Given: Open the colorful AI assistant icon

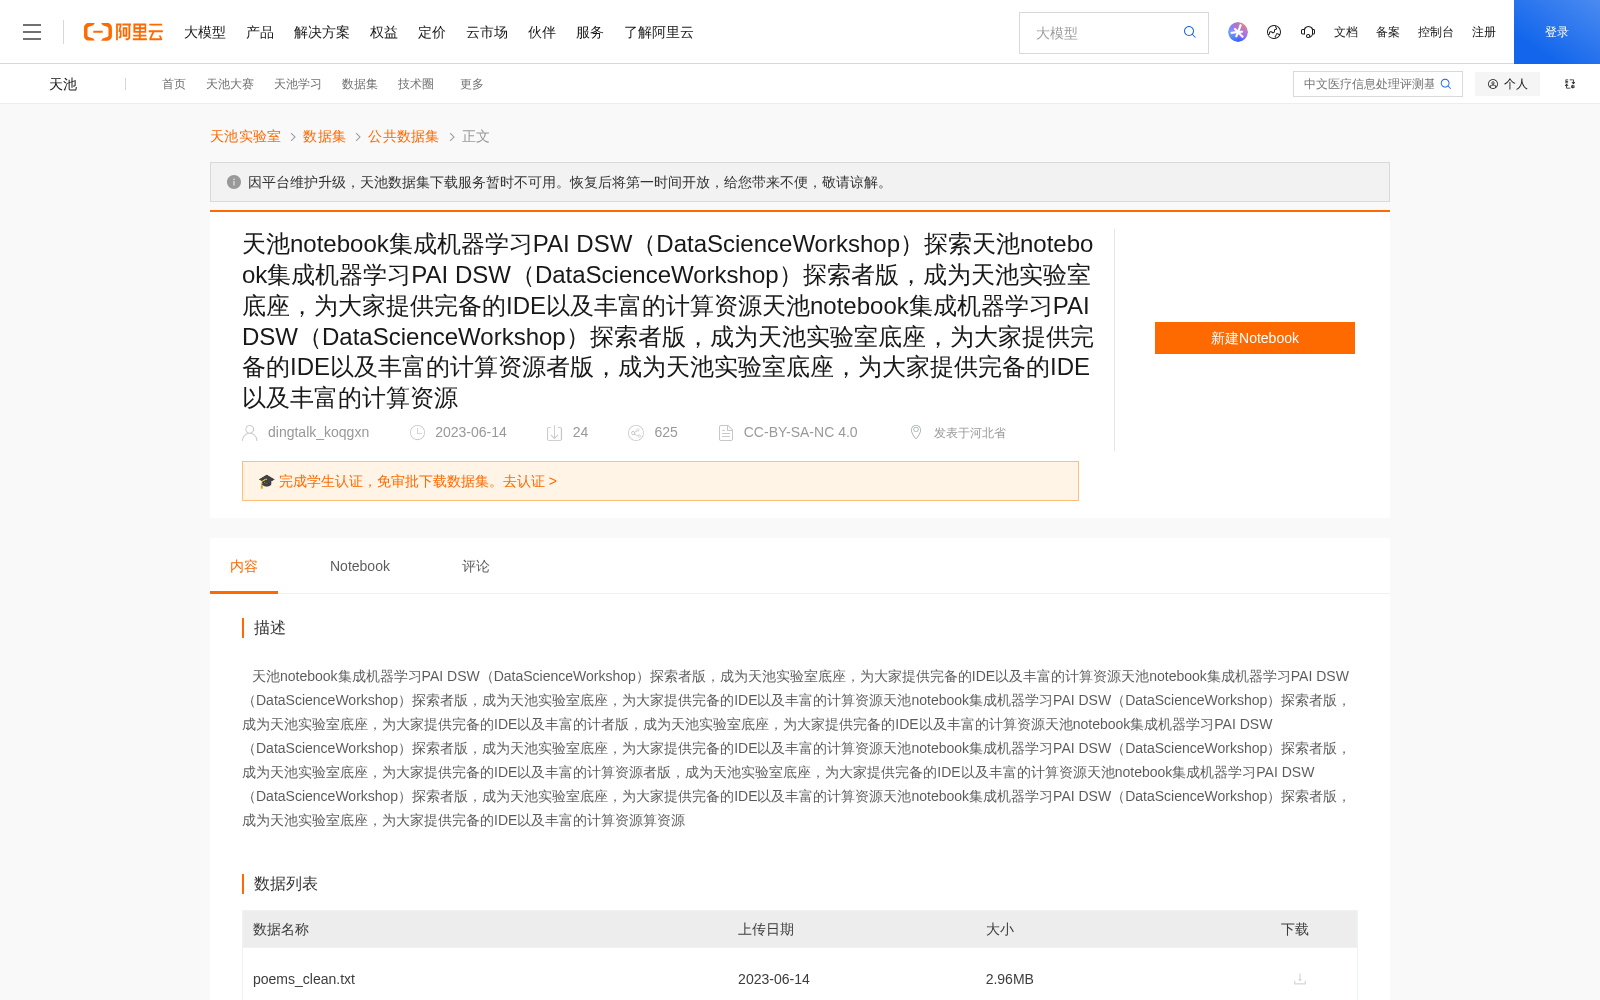Looking at the screenshot, I should [1238, 32].
